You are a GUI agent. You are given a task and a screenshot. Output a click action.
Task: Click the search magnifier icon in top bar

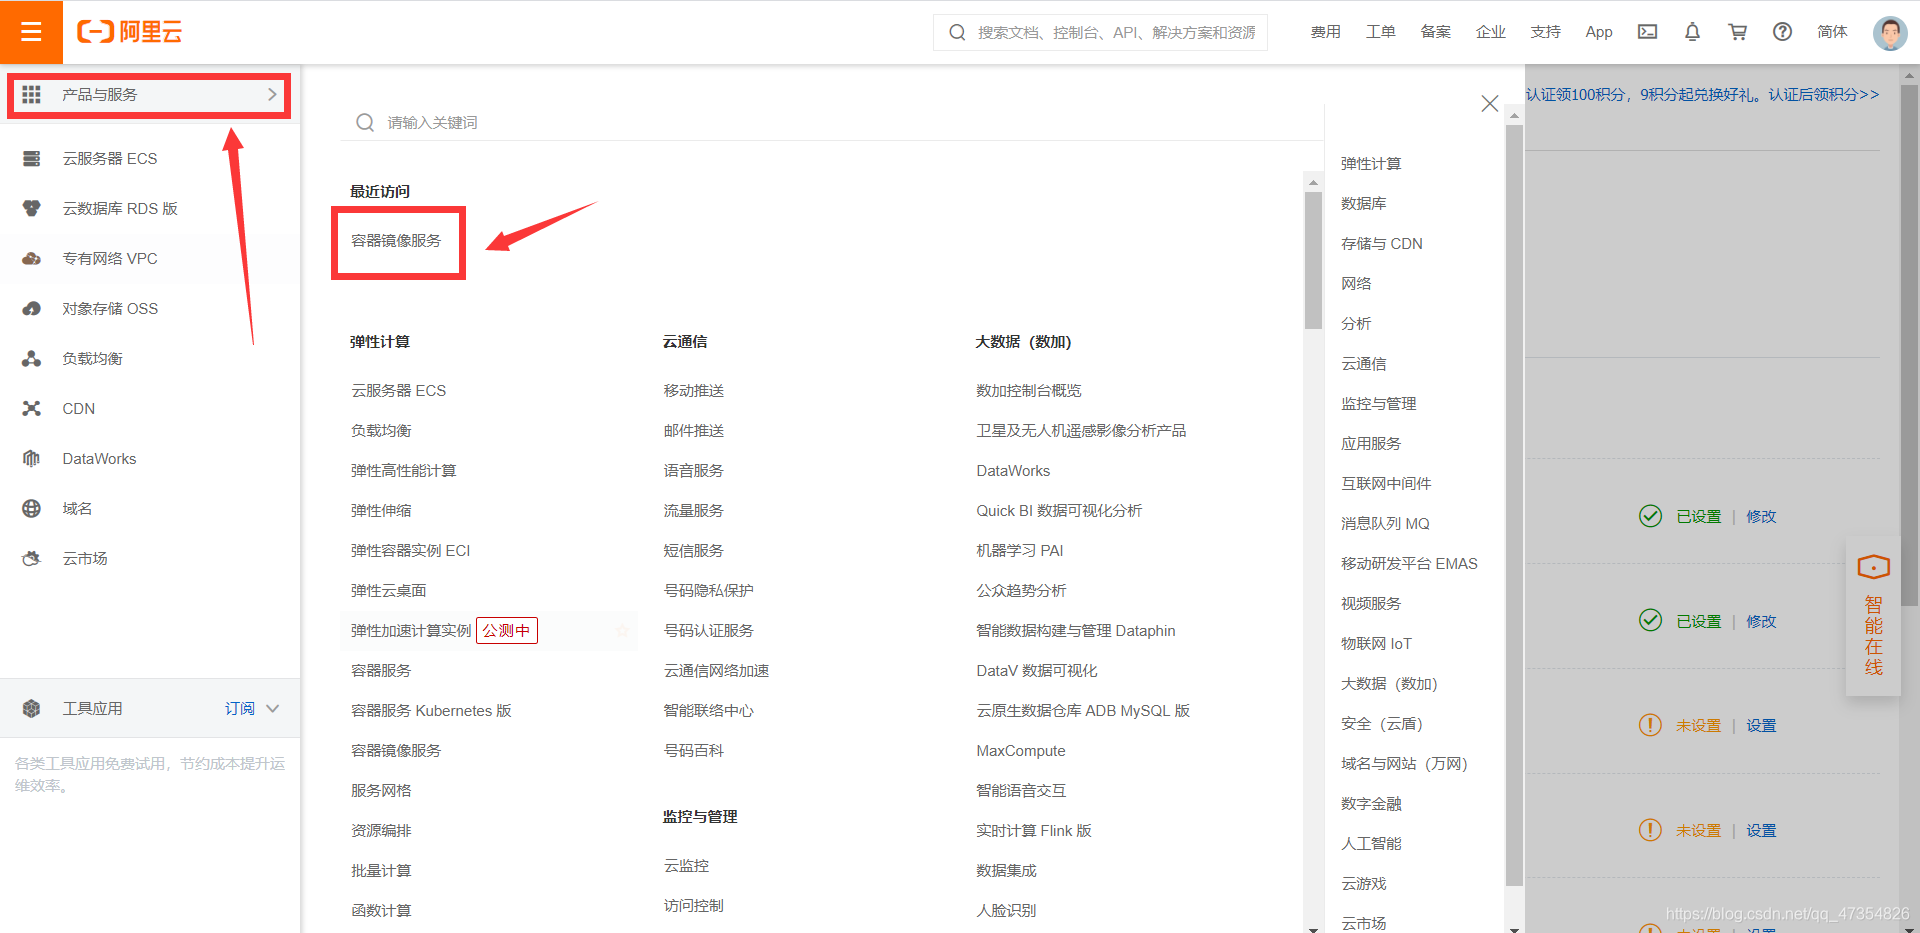957,32
